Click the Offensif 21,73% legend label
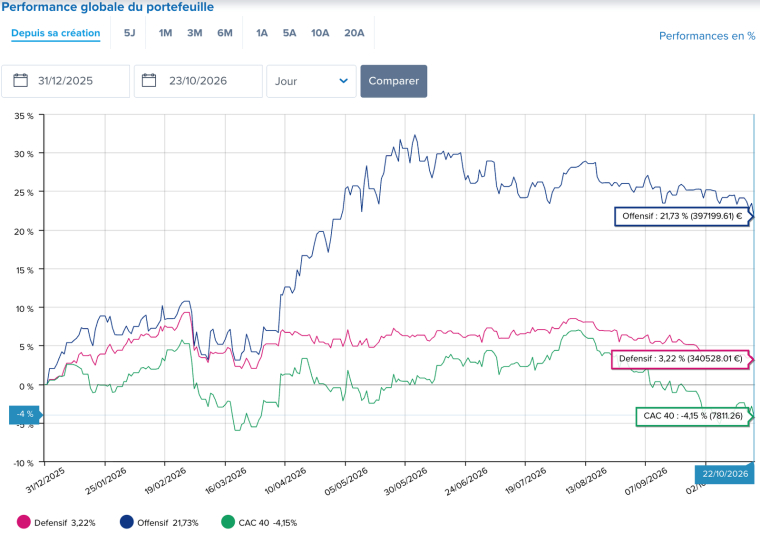Image resolution: width=760 pixels, height=533 pixels. [168, 523]
